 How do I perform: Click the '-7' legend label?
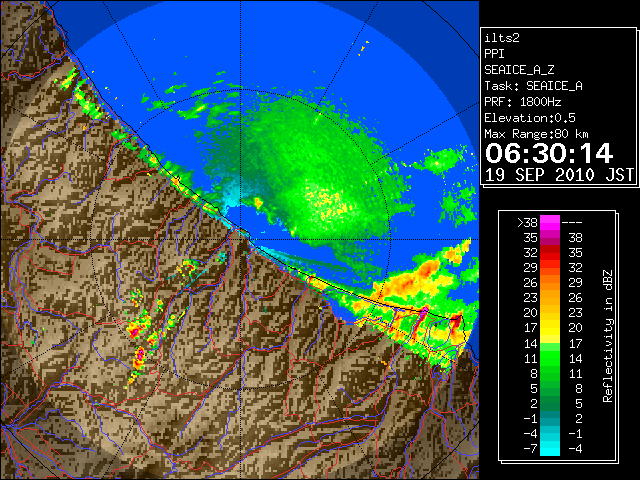click(530, 449)
